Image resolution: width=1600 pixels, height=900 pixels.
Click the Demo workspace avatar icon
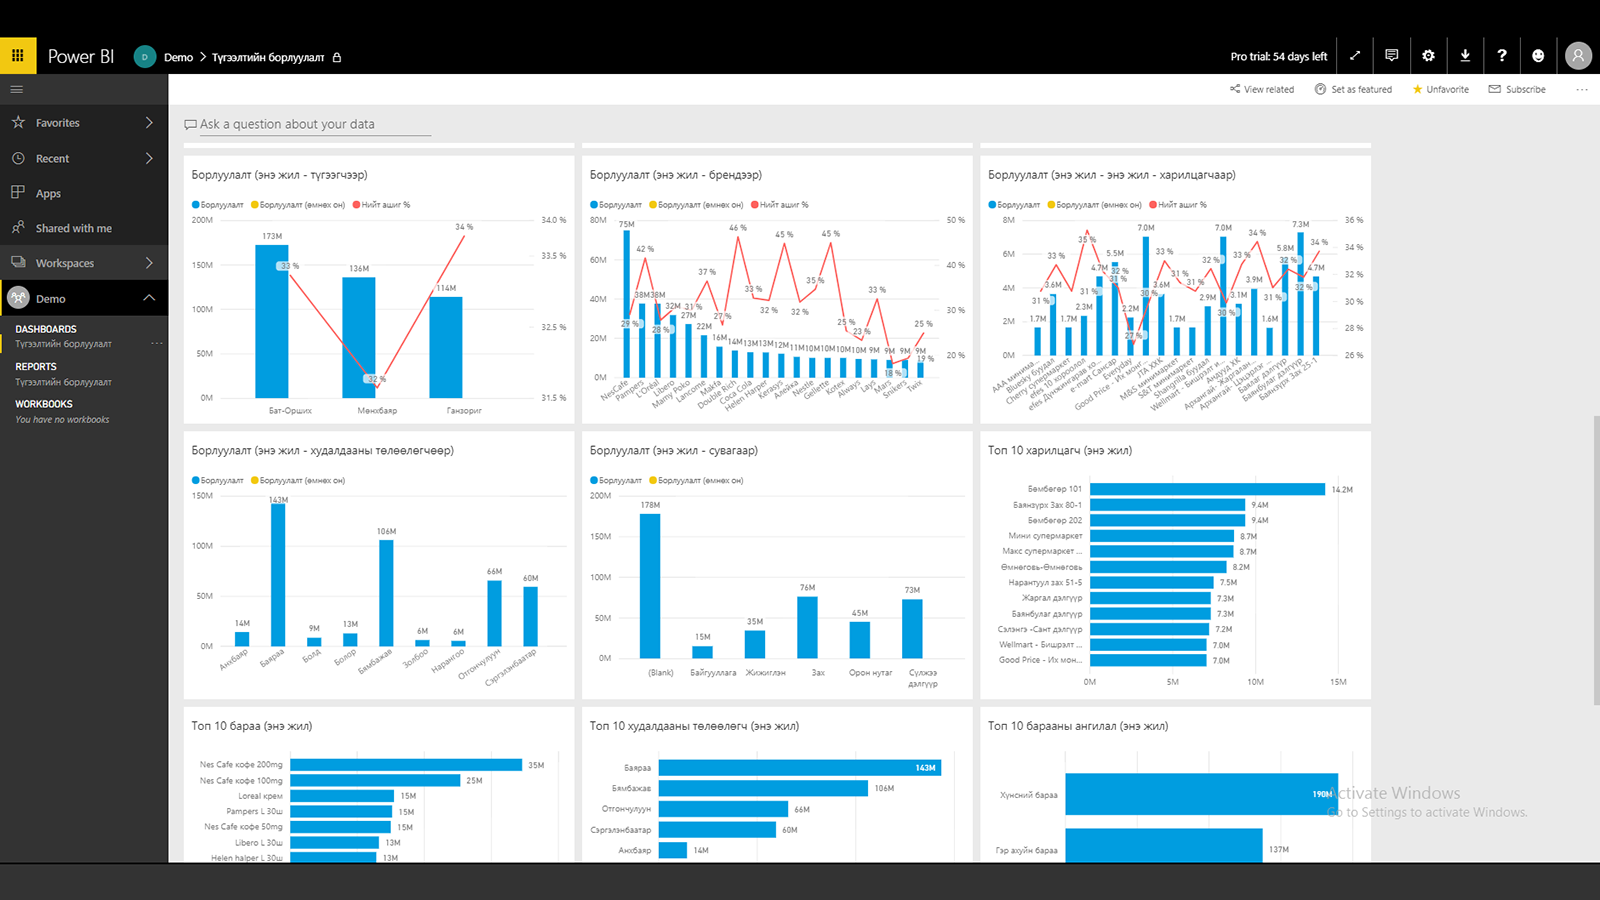144,57
